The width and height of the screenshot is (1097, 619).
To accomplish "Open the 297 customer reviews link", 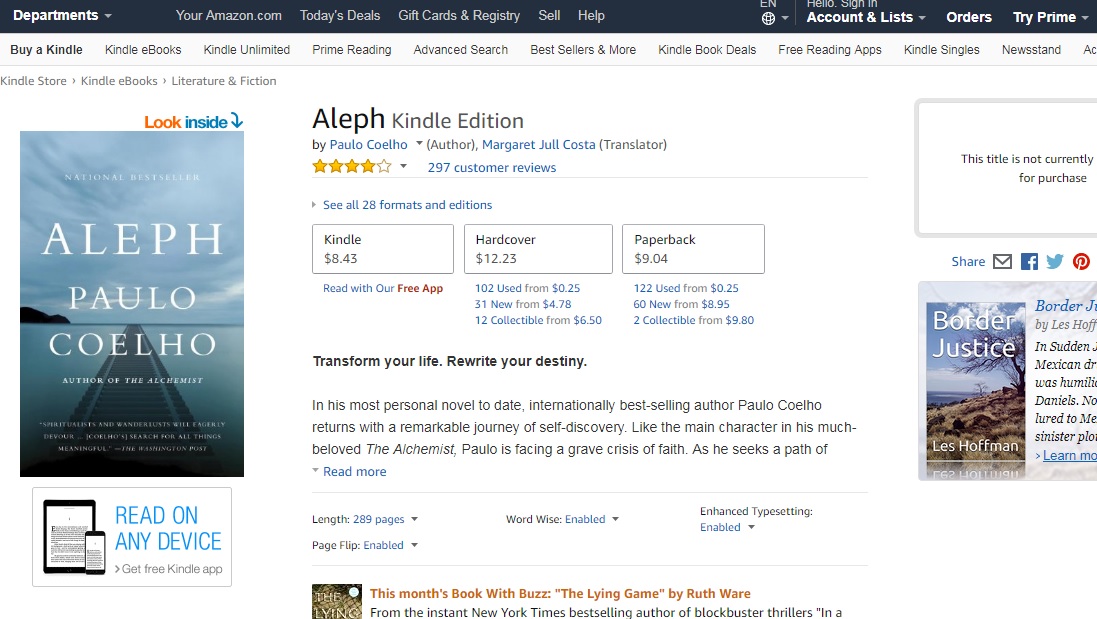I will click(x=491, y=168).
